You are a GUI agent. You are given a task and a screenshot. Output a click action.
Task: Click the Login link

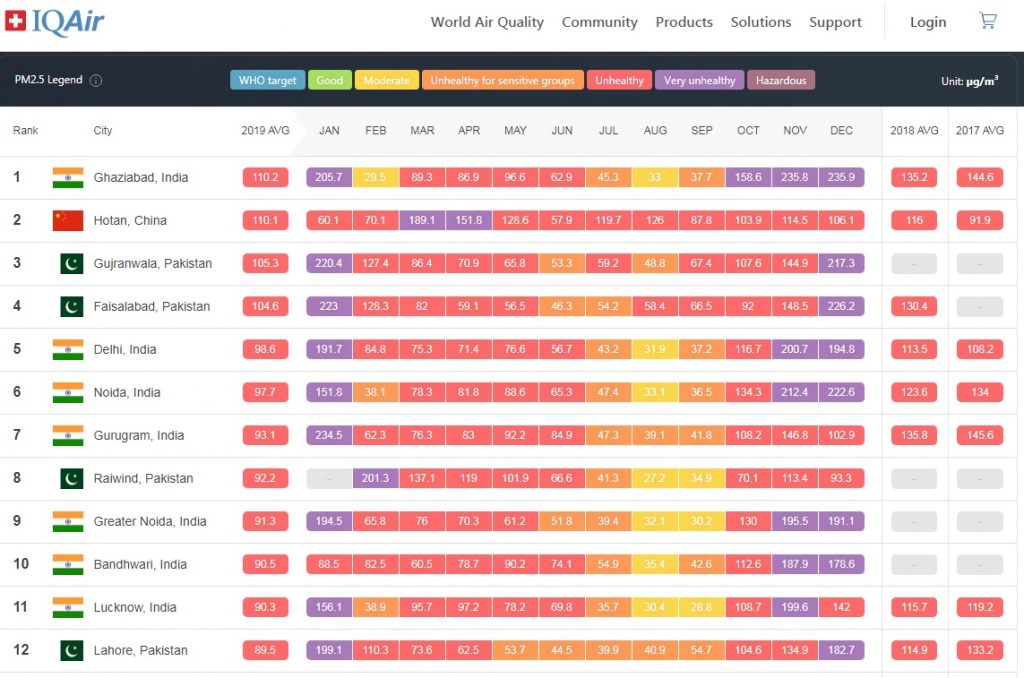pyautogui.click(x=928, y=22)
